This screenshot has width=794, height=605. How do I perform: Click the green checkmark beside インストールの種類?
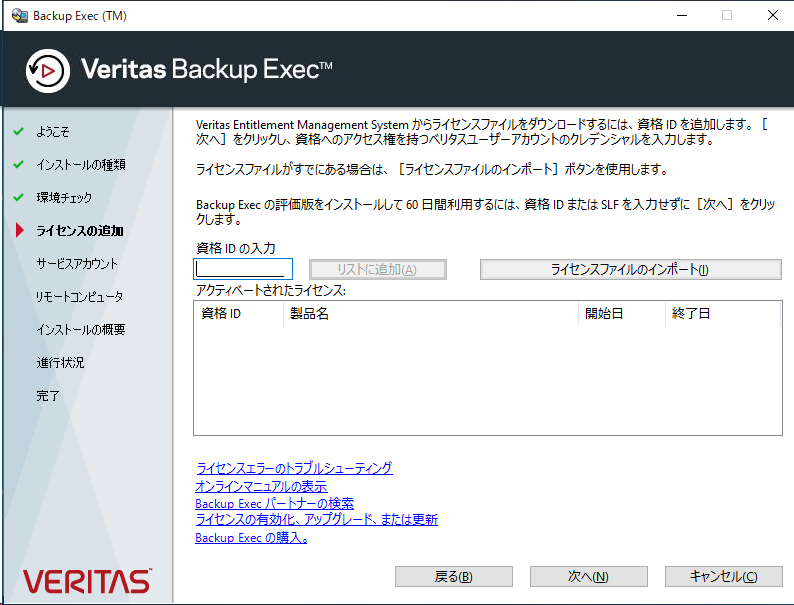click(19, 165)
